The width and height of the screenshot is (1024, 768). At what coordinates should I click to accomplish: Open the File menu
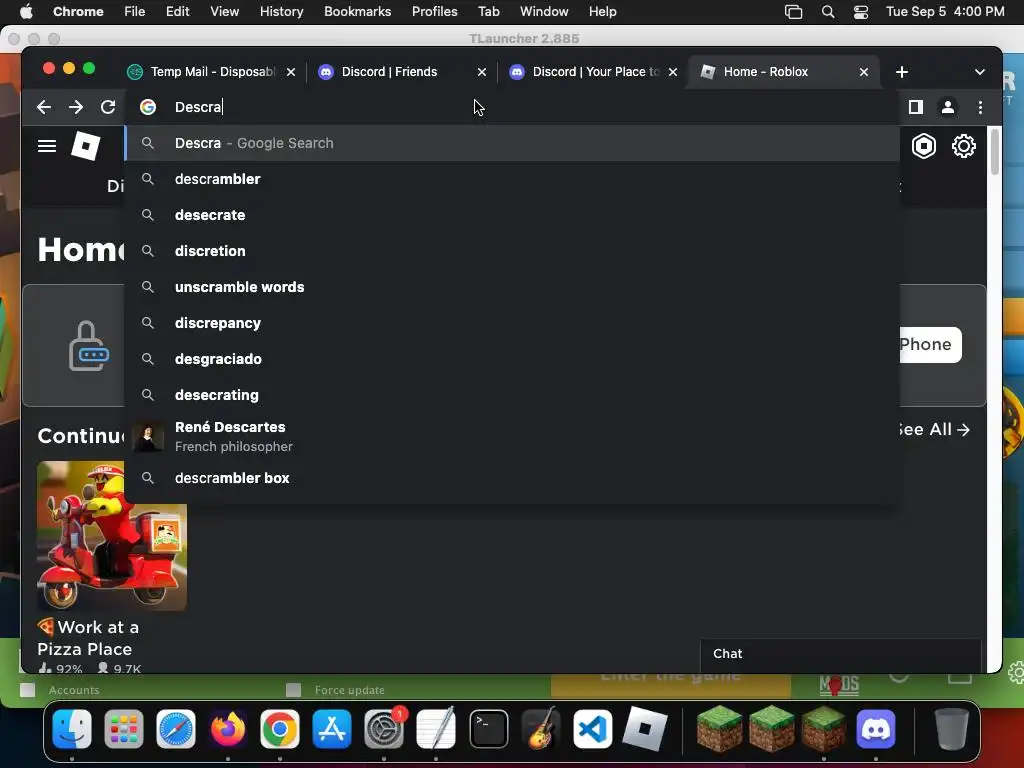point(135,11)
